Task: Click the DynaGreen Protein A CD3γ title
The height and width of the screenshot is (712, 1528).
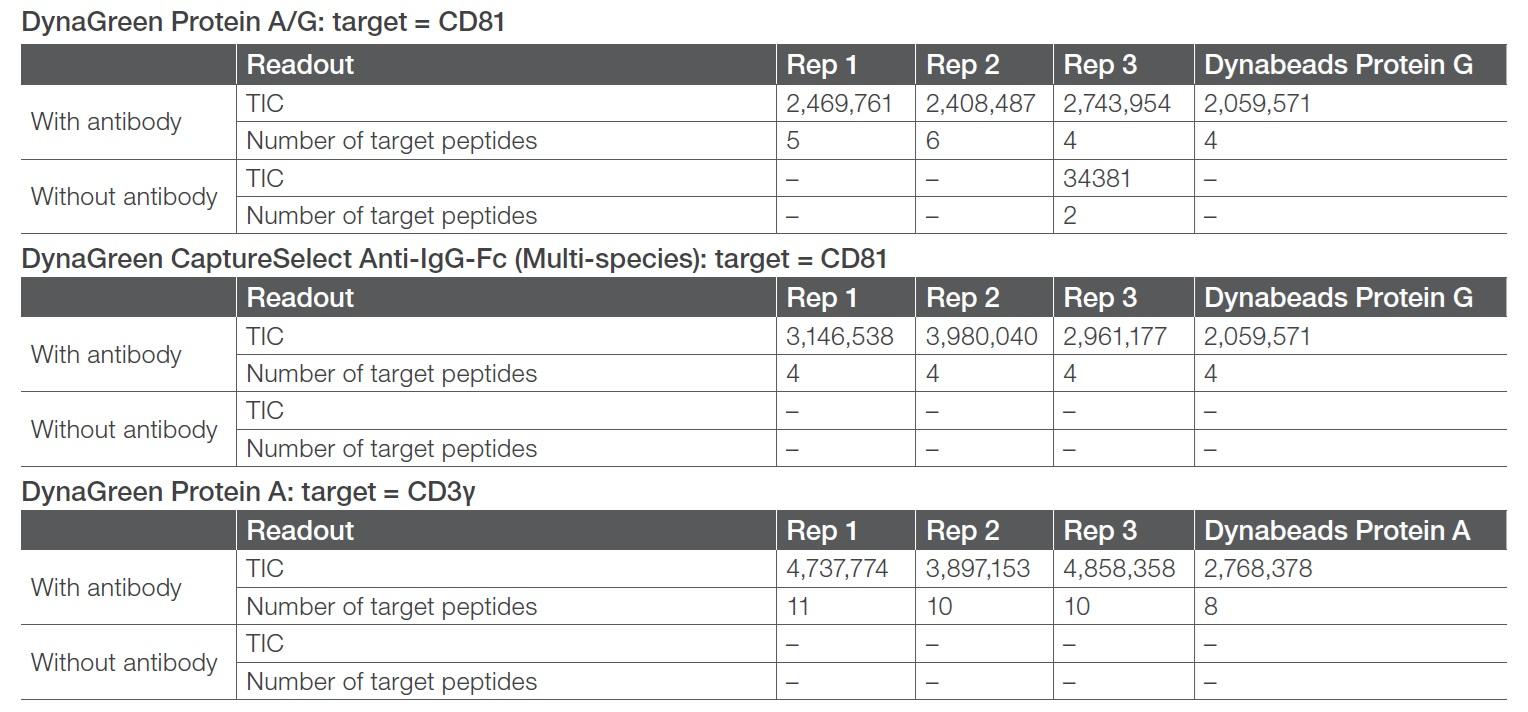Action: pyautogui.click(x=247, y=492)
